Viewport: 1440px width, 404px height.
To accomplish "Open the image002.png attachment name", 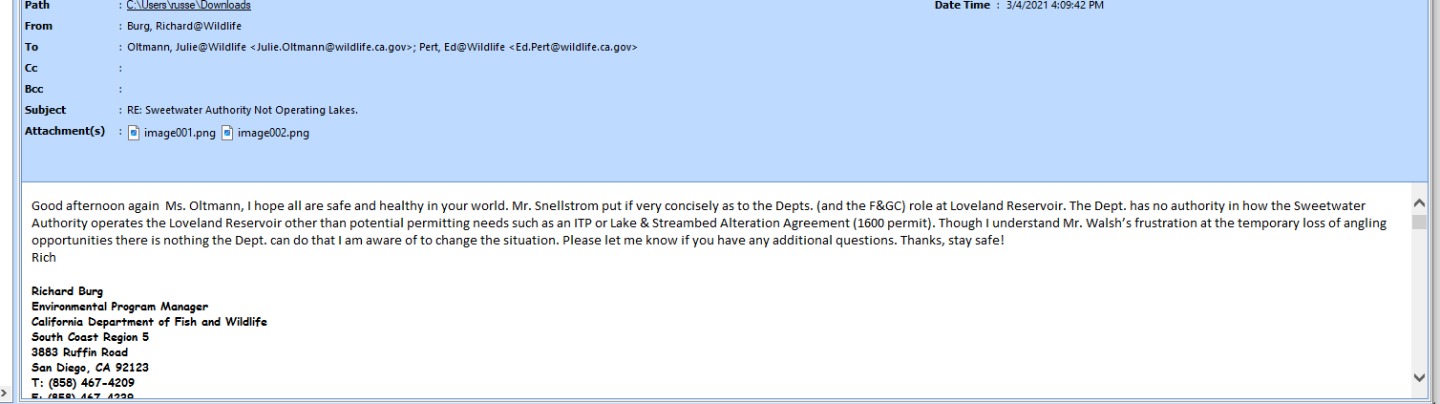I will [273, 133].
